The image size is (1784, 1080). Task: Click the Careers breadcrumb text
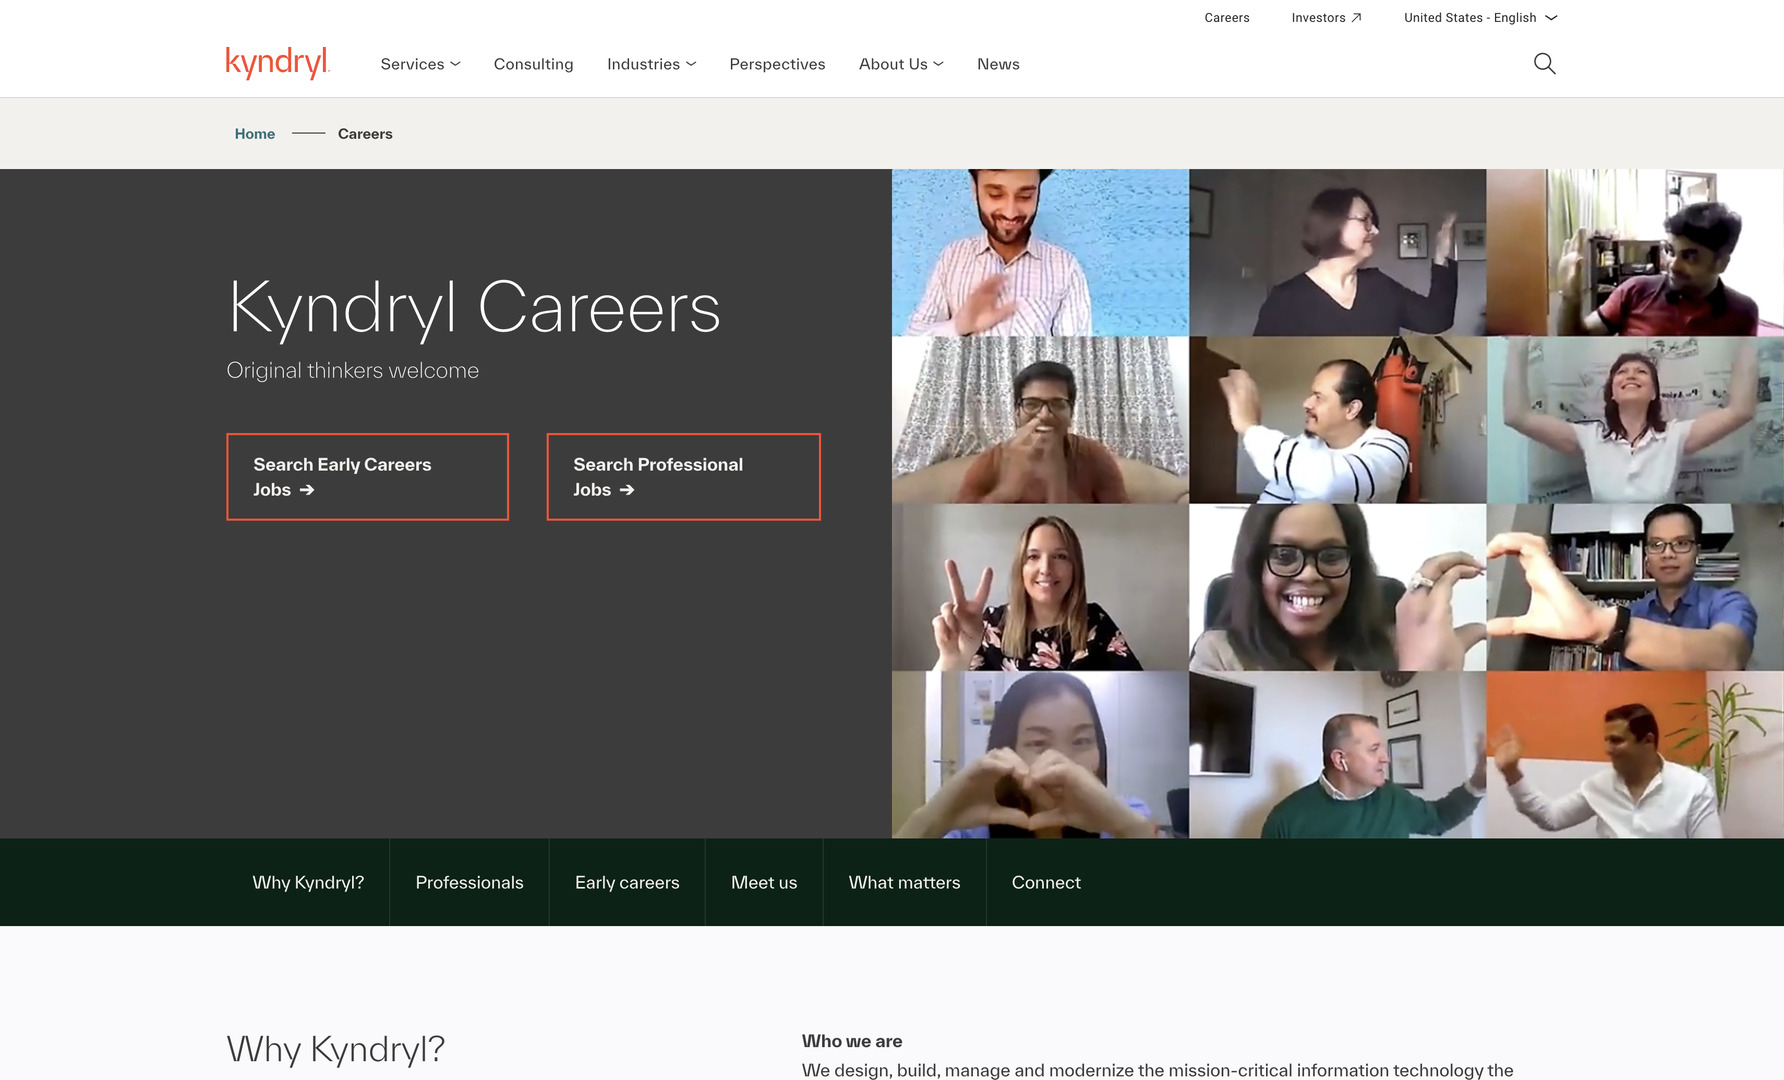tap(365, 134)
